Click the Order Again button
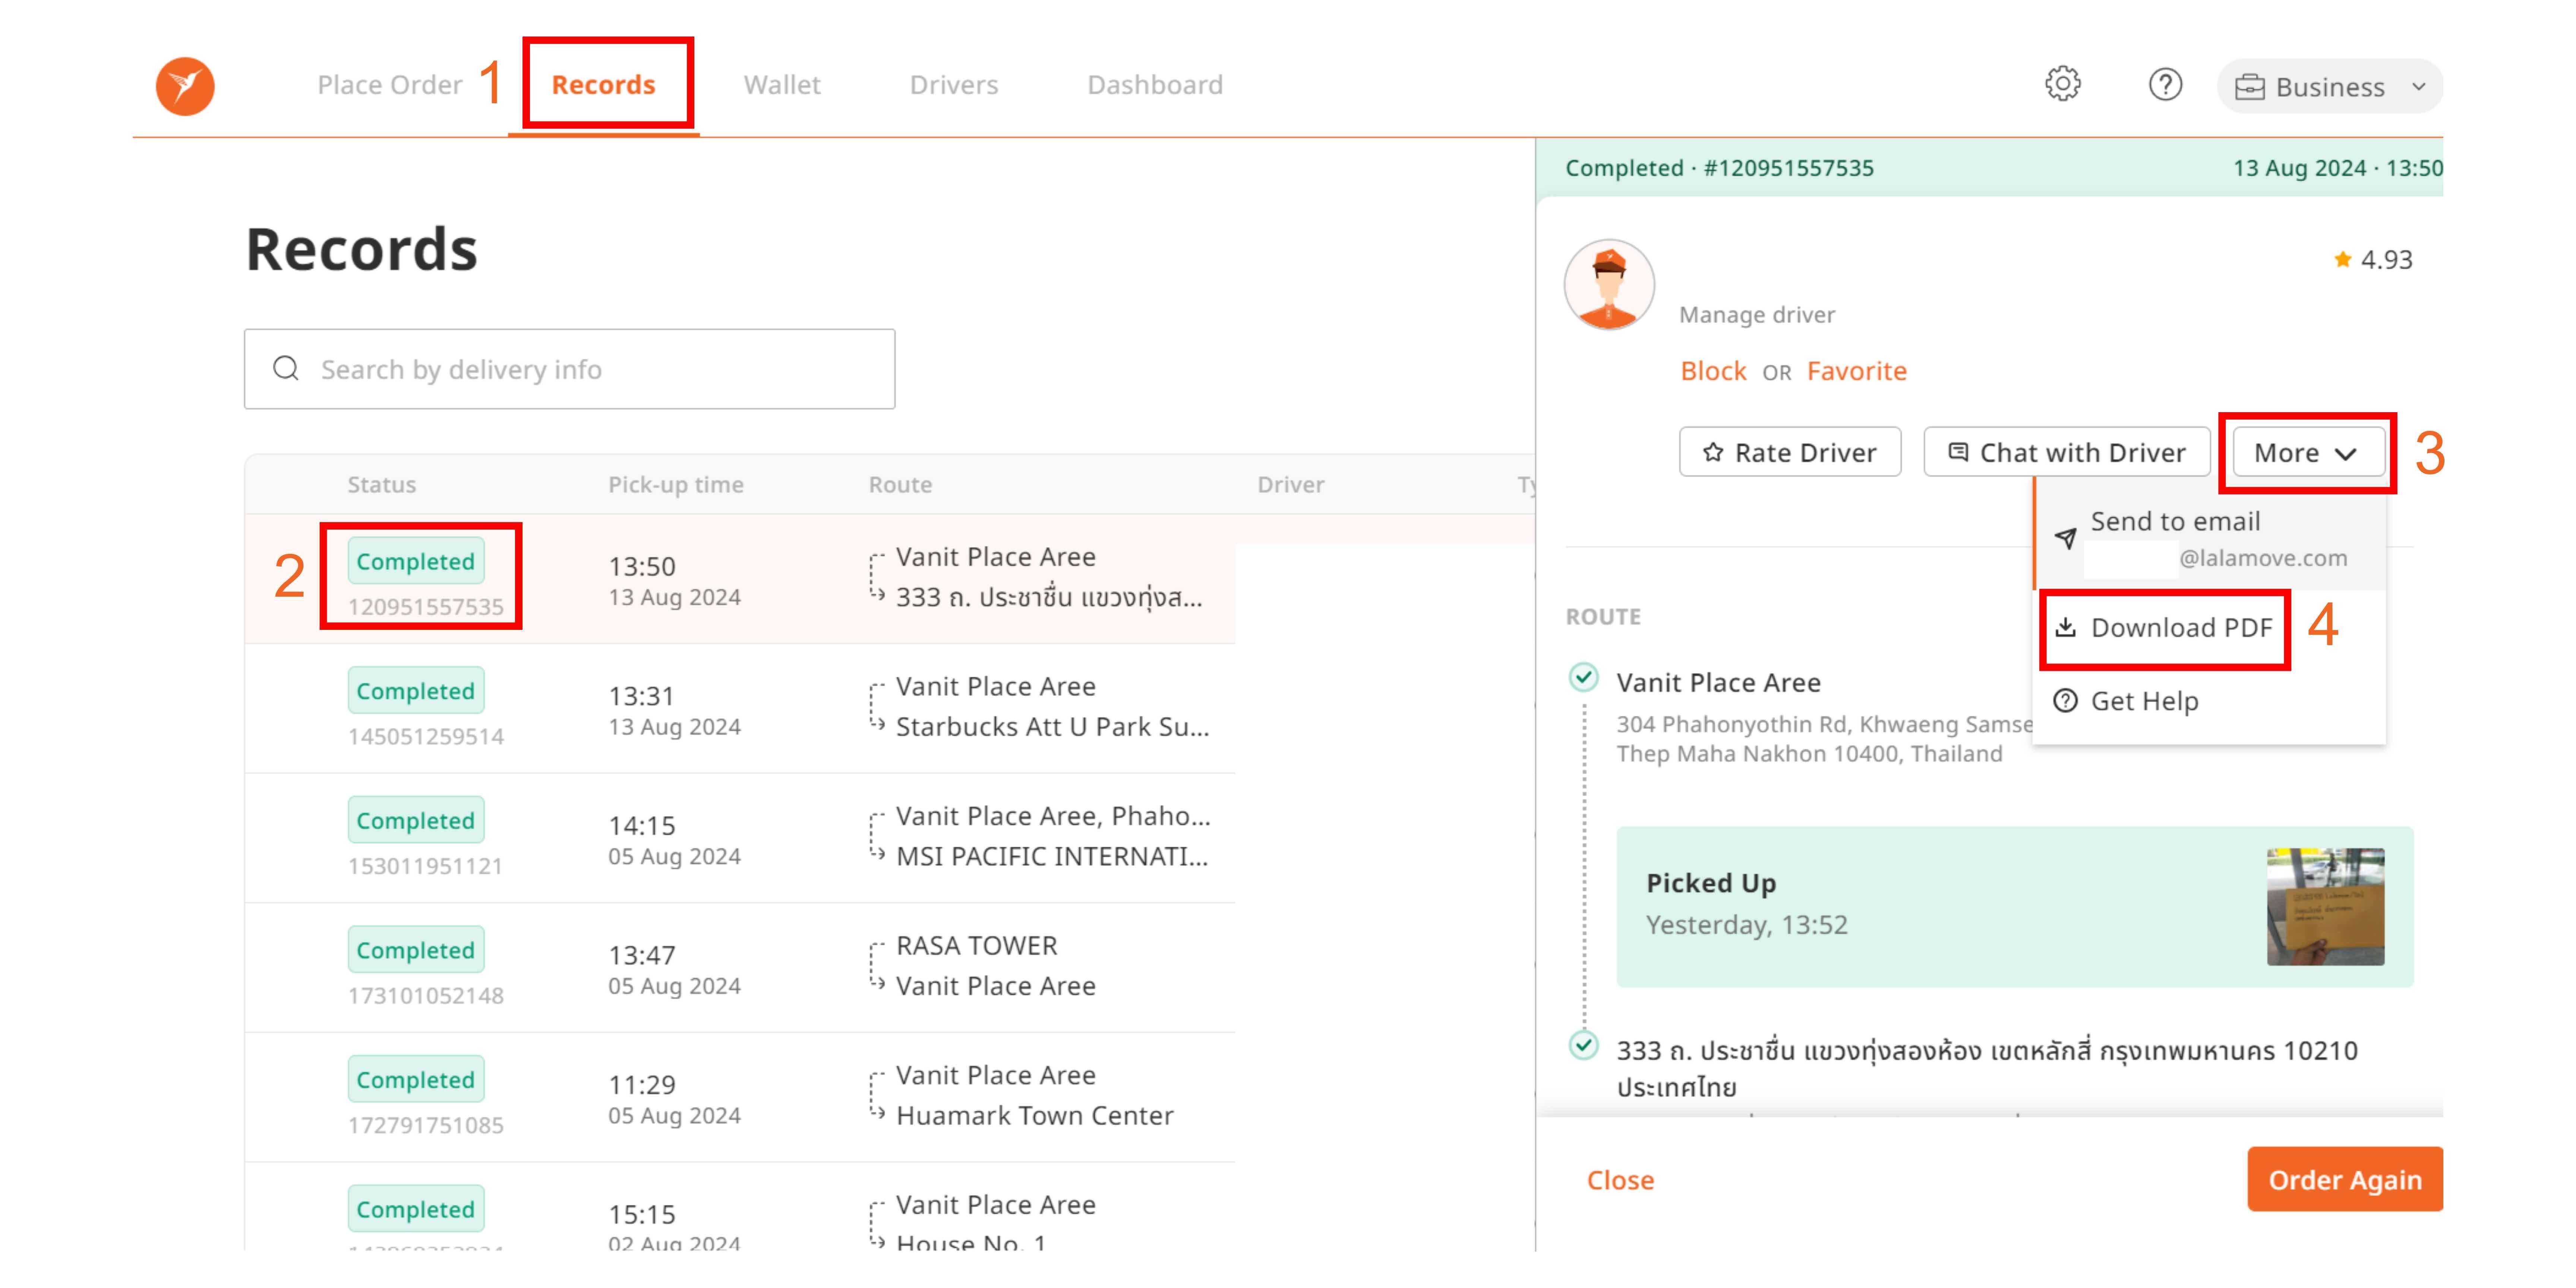The width and height of the screenshot is (2576, 1288). [2345, 1179]
